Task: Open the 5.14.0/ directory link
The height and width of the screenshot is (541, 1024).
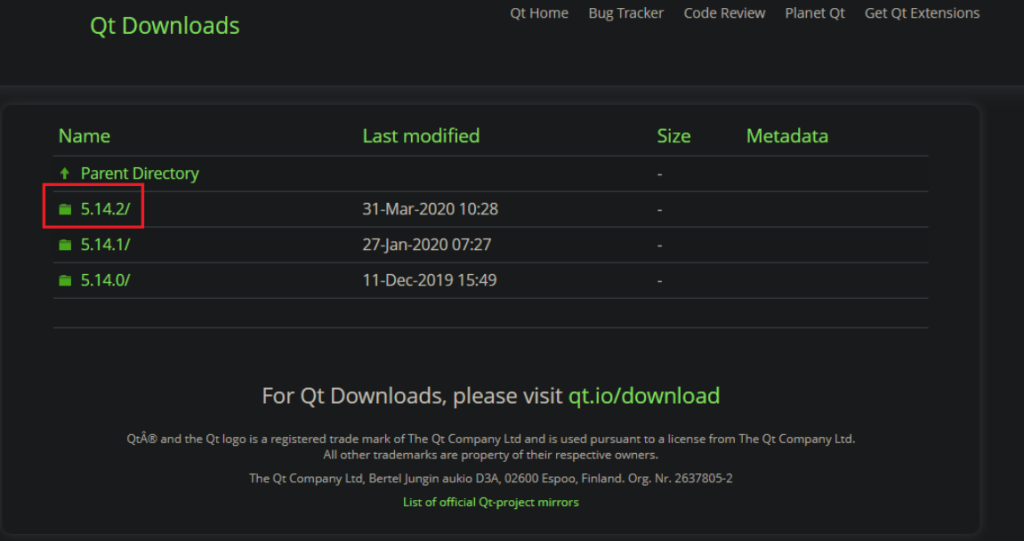Action: (105, 280)
